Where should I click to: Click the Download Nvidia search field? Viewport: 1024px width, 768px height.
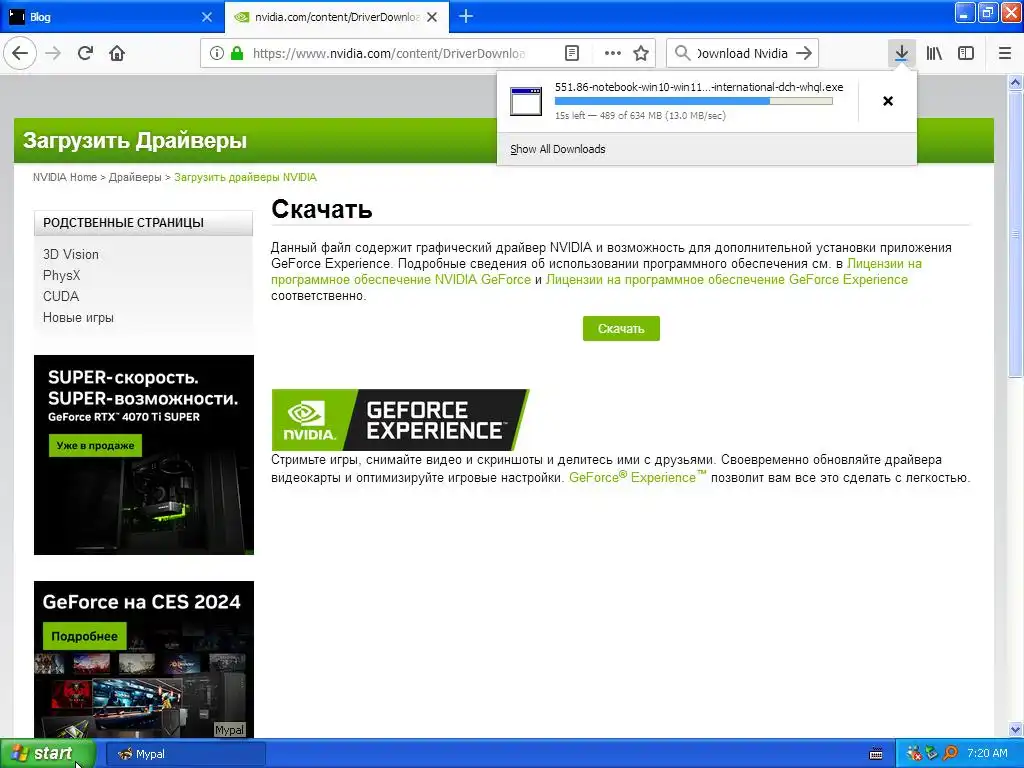click(742, 53)
